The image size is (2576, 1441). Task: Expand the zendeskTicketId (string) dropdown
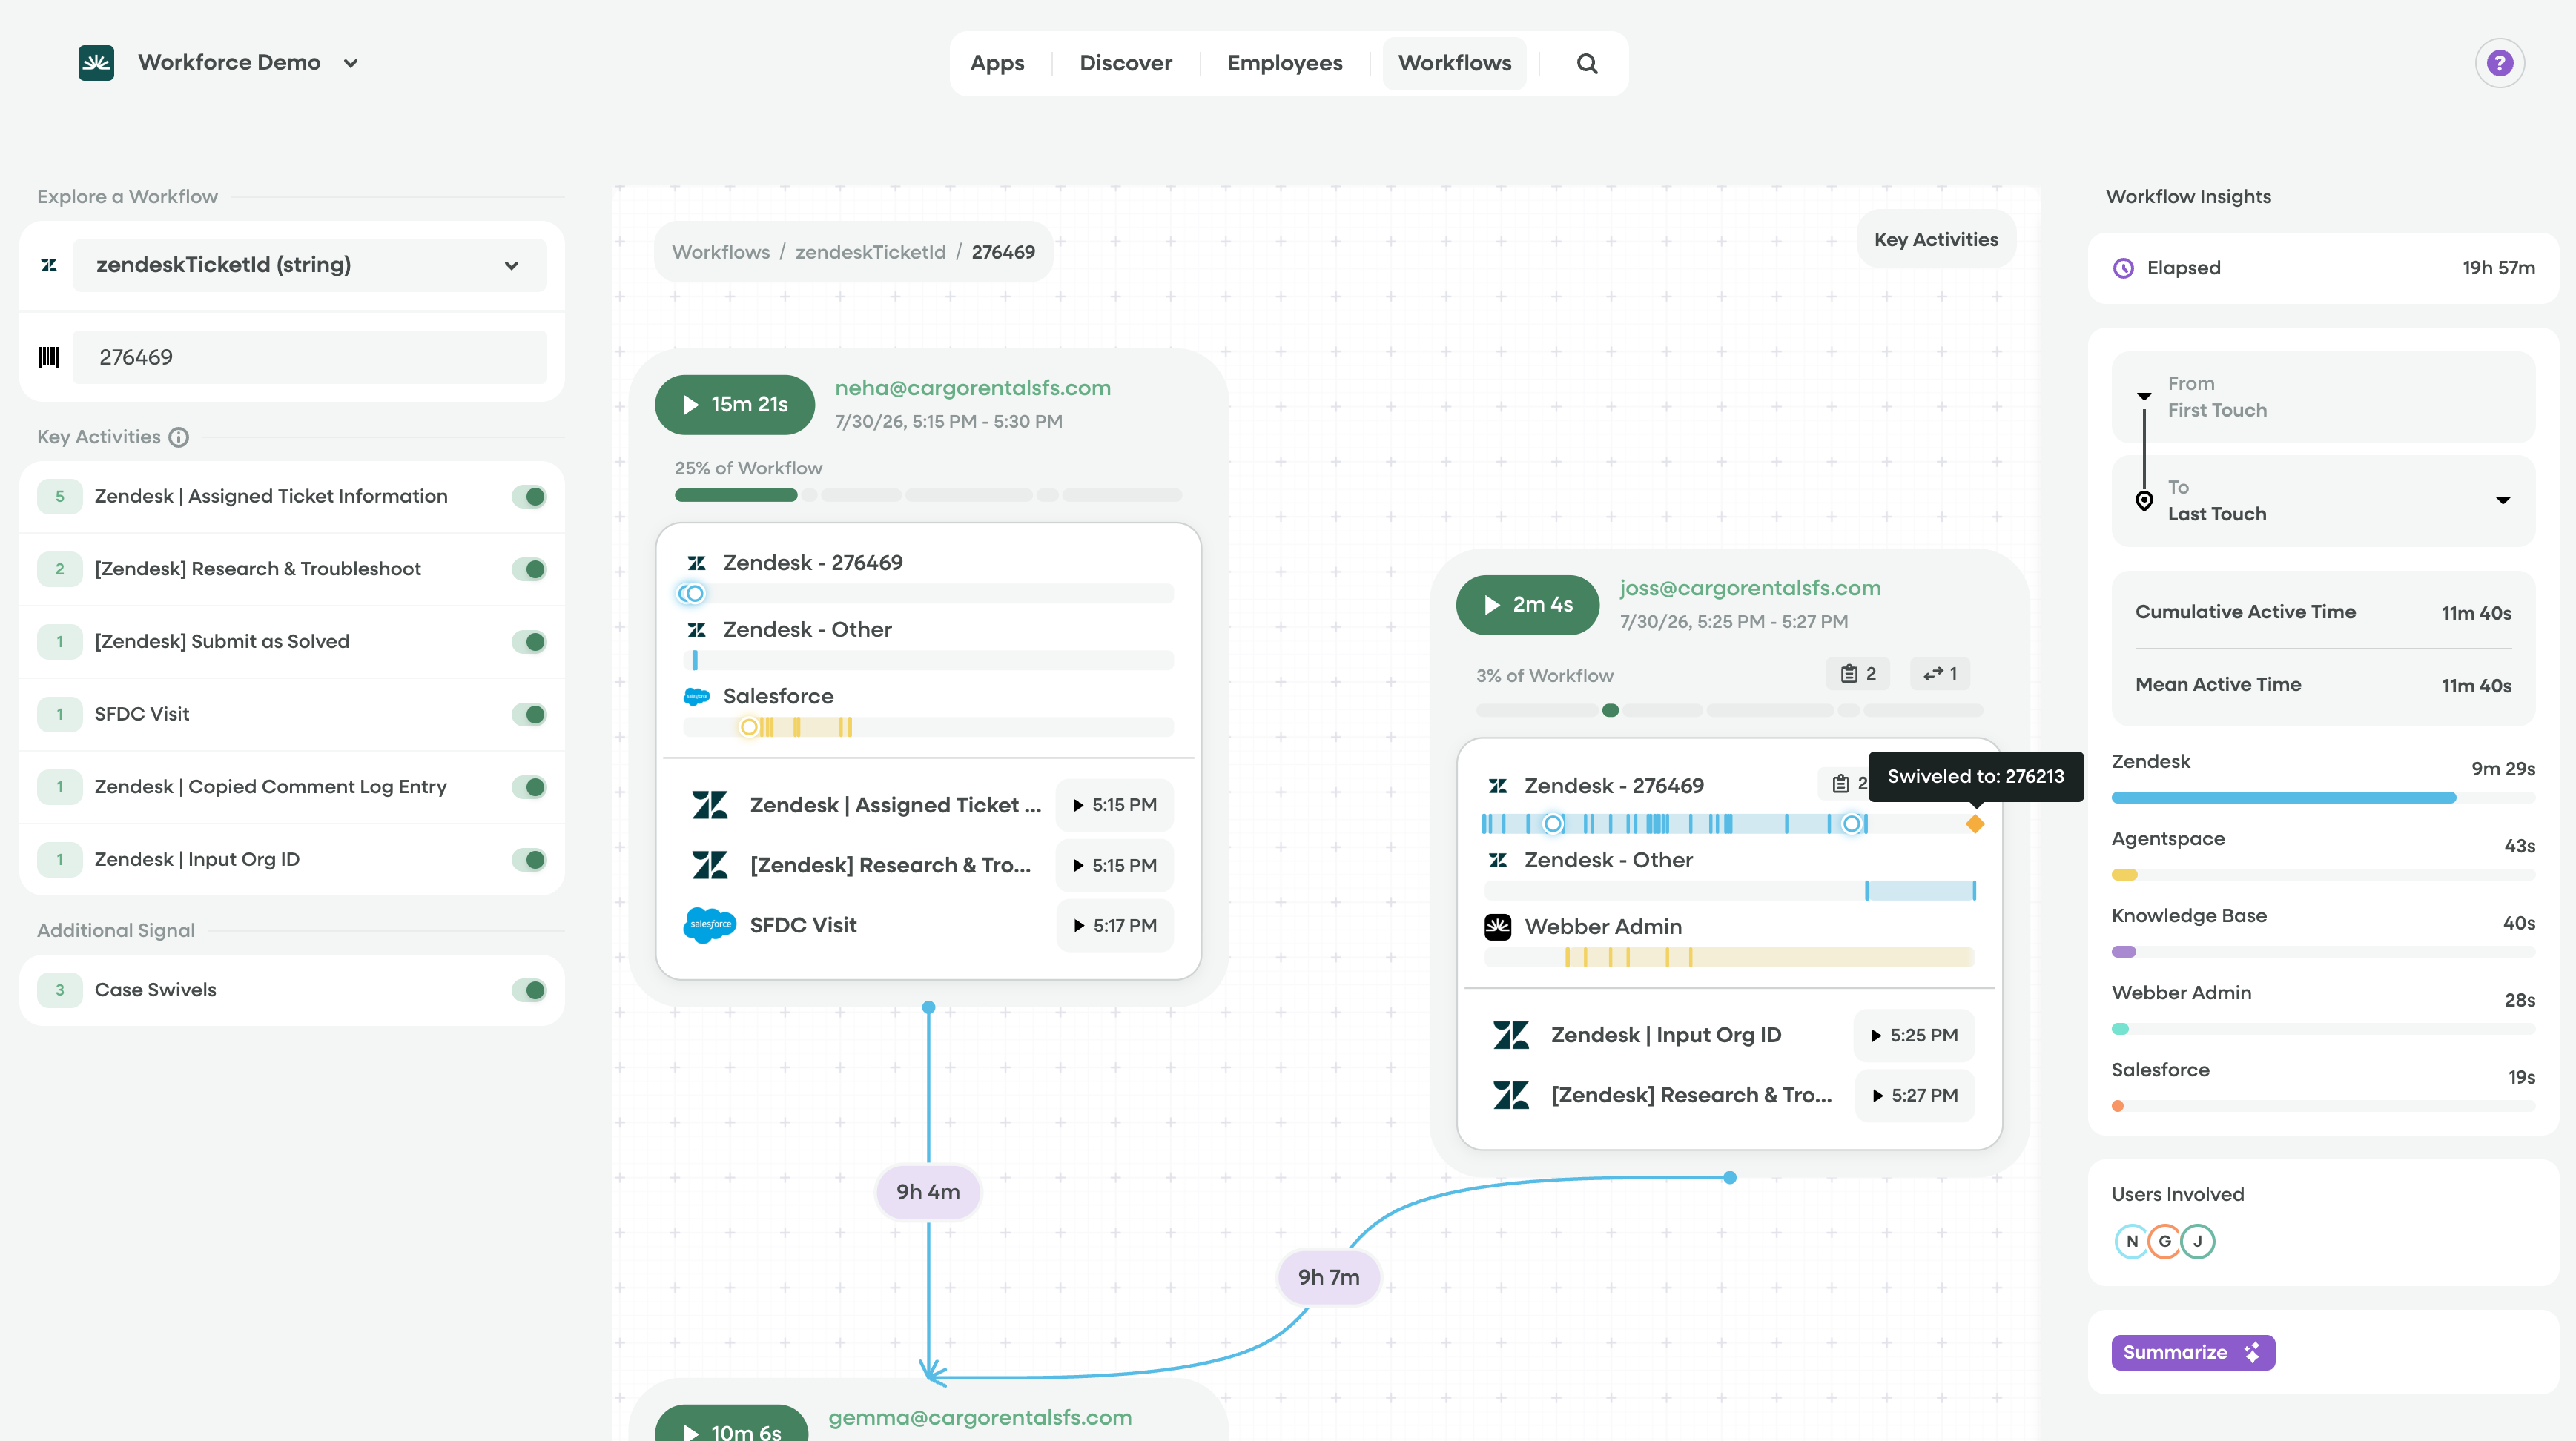pos(310,265)
